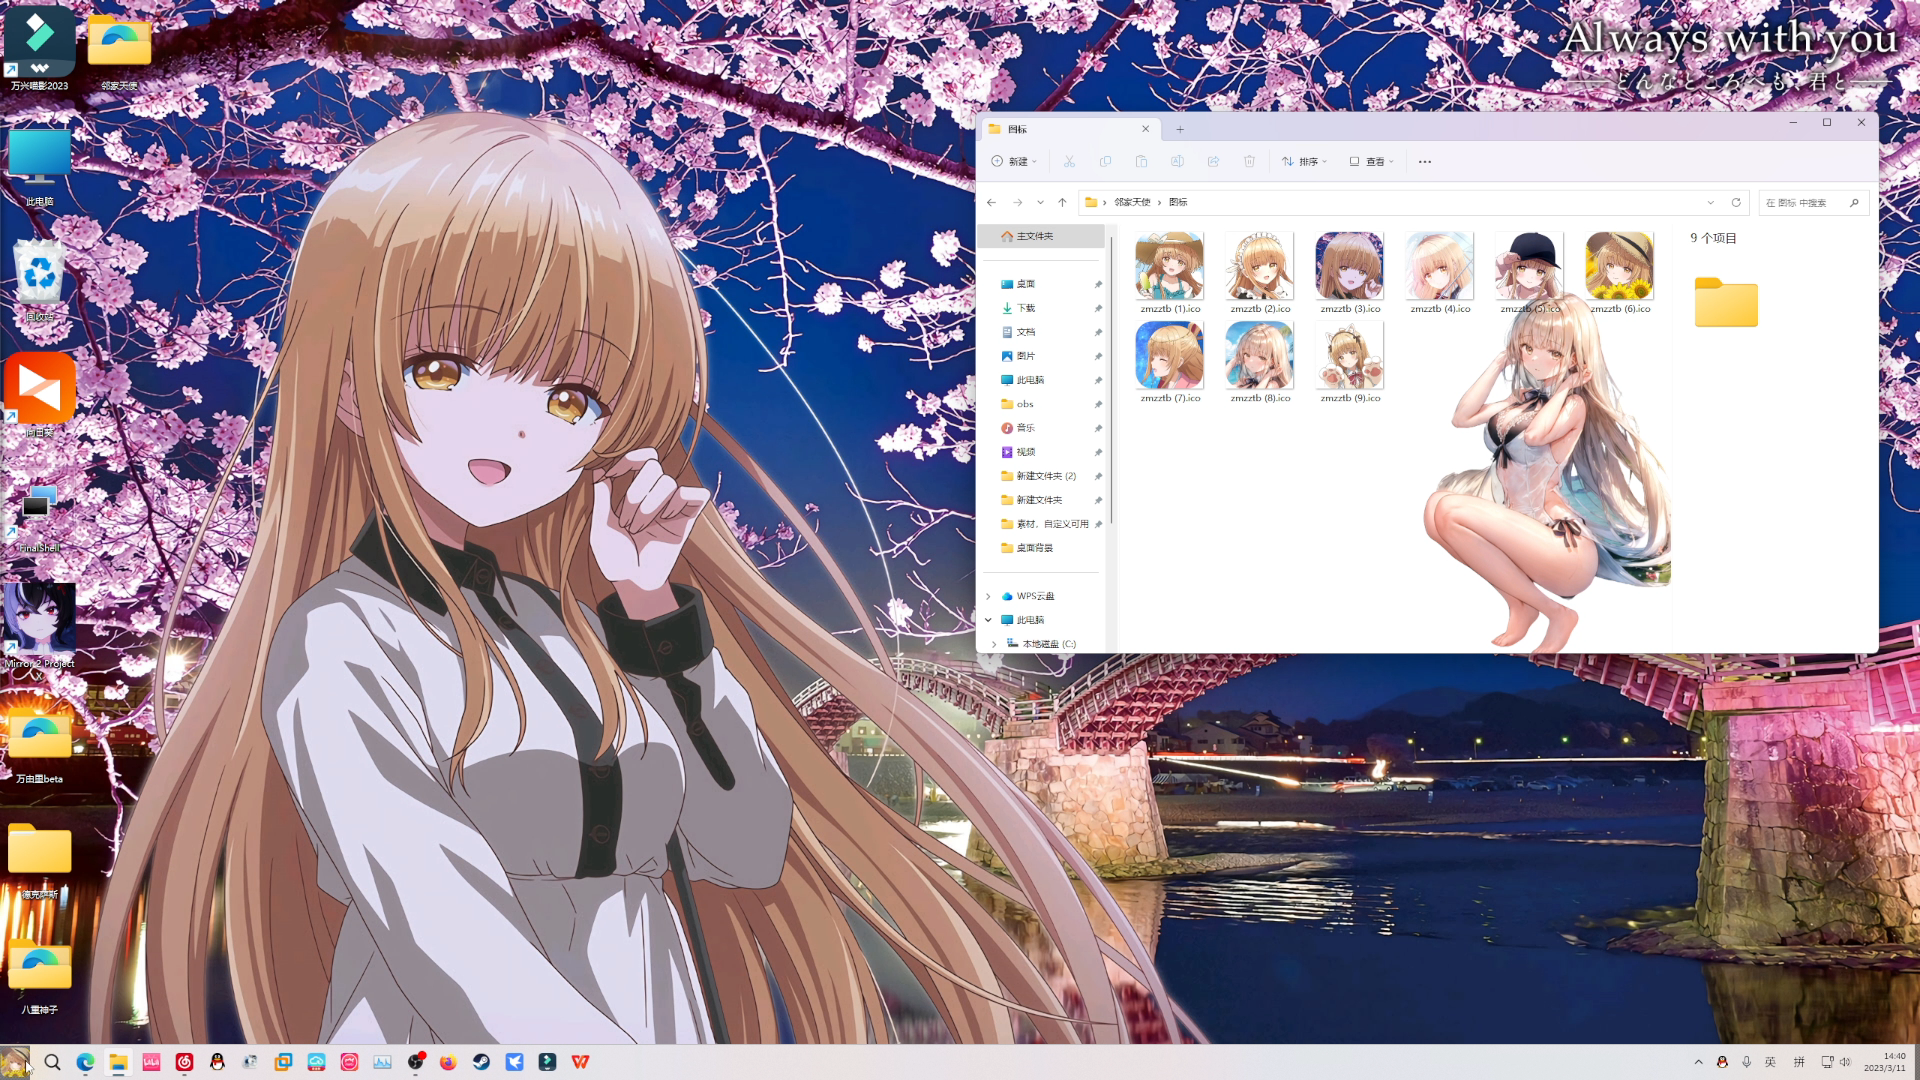Open Steam from the taskbar
Screen dimensions: 1920x1080
[x=481, y=1062]
